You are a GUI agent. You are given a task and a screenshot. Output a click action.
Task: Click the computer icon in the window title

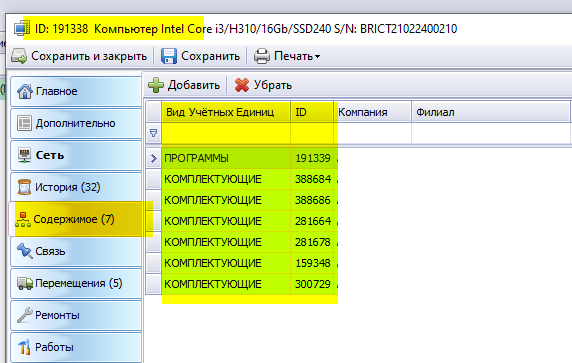22,29
